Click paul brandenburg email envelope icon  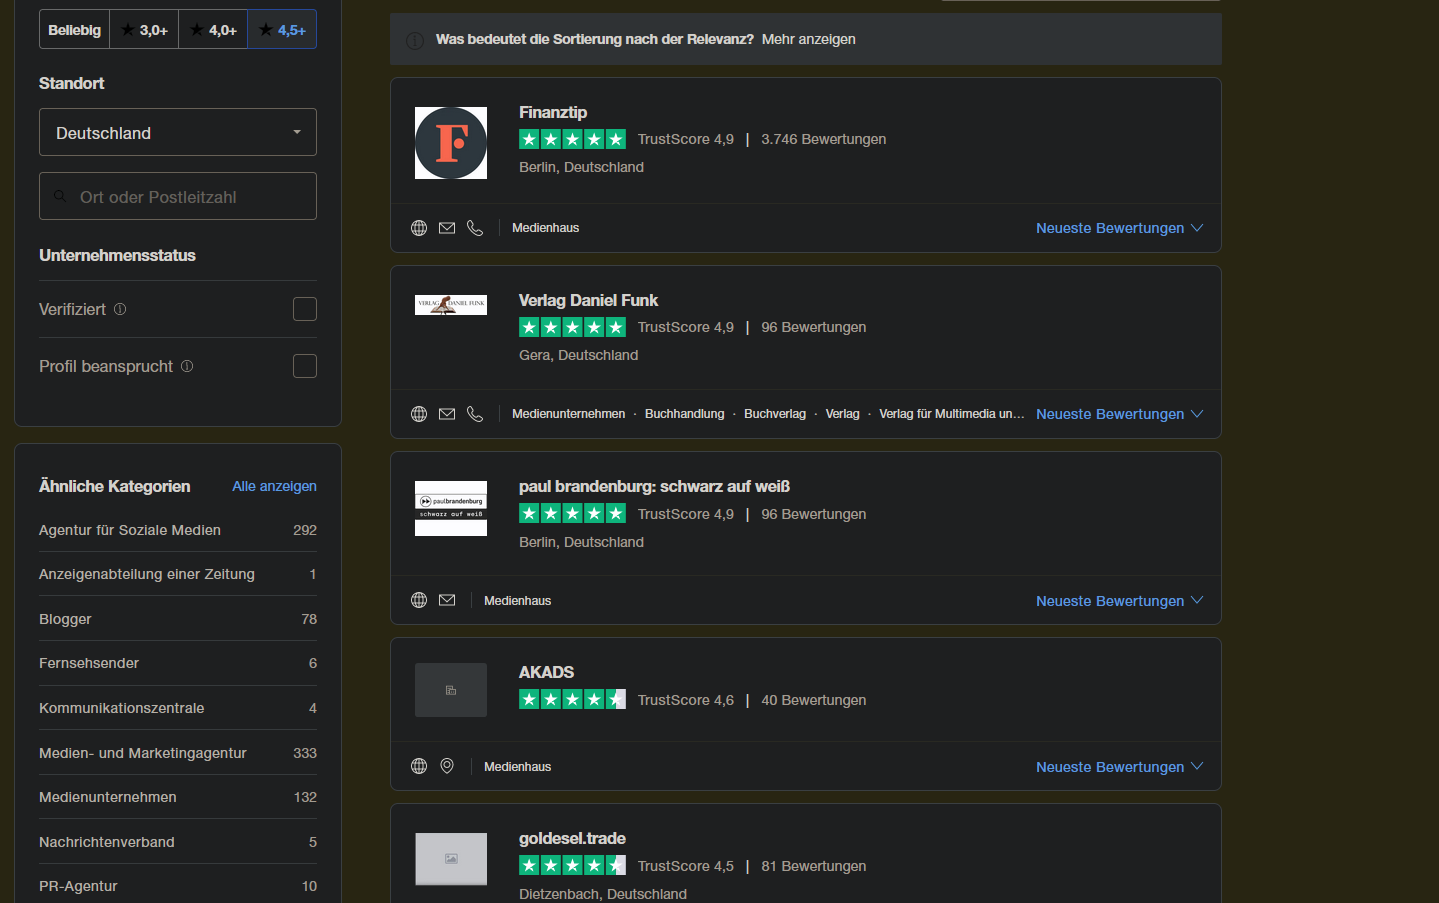tap(447, 600)
